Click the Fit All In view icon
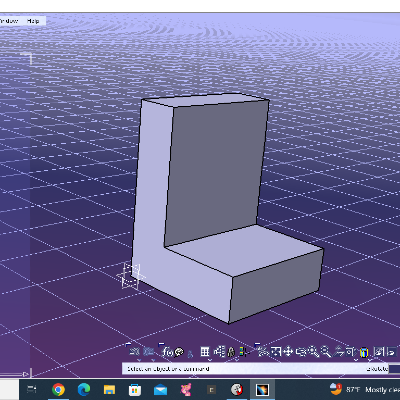The width and height of the screenshot is (400, 400). coord(275,351)
